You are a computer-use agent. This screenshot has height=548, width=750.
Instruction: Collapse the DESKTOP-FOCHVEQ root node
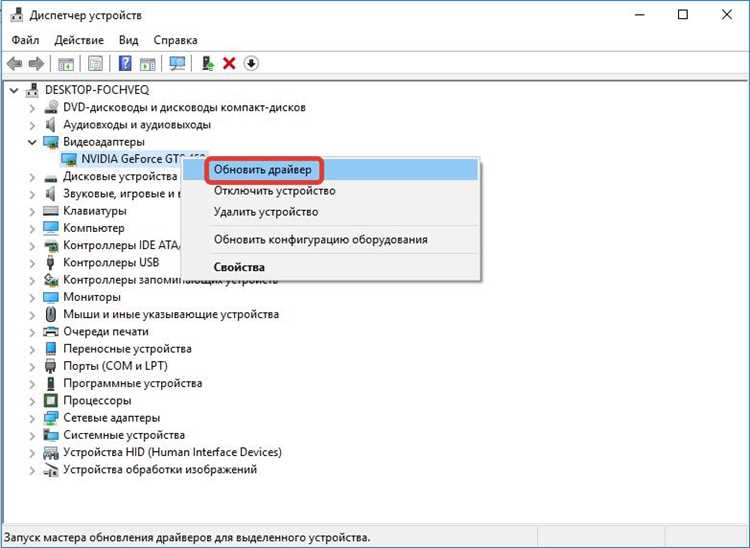pos(14,90)
